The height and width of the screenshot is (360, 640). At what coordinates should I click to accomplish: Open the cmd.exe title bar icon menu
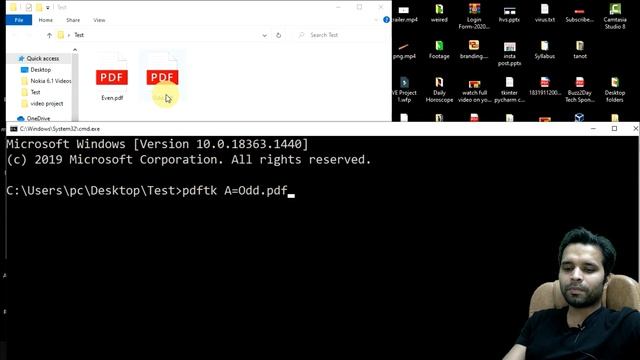coord(13,129)
